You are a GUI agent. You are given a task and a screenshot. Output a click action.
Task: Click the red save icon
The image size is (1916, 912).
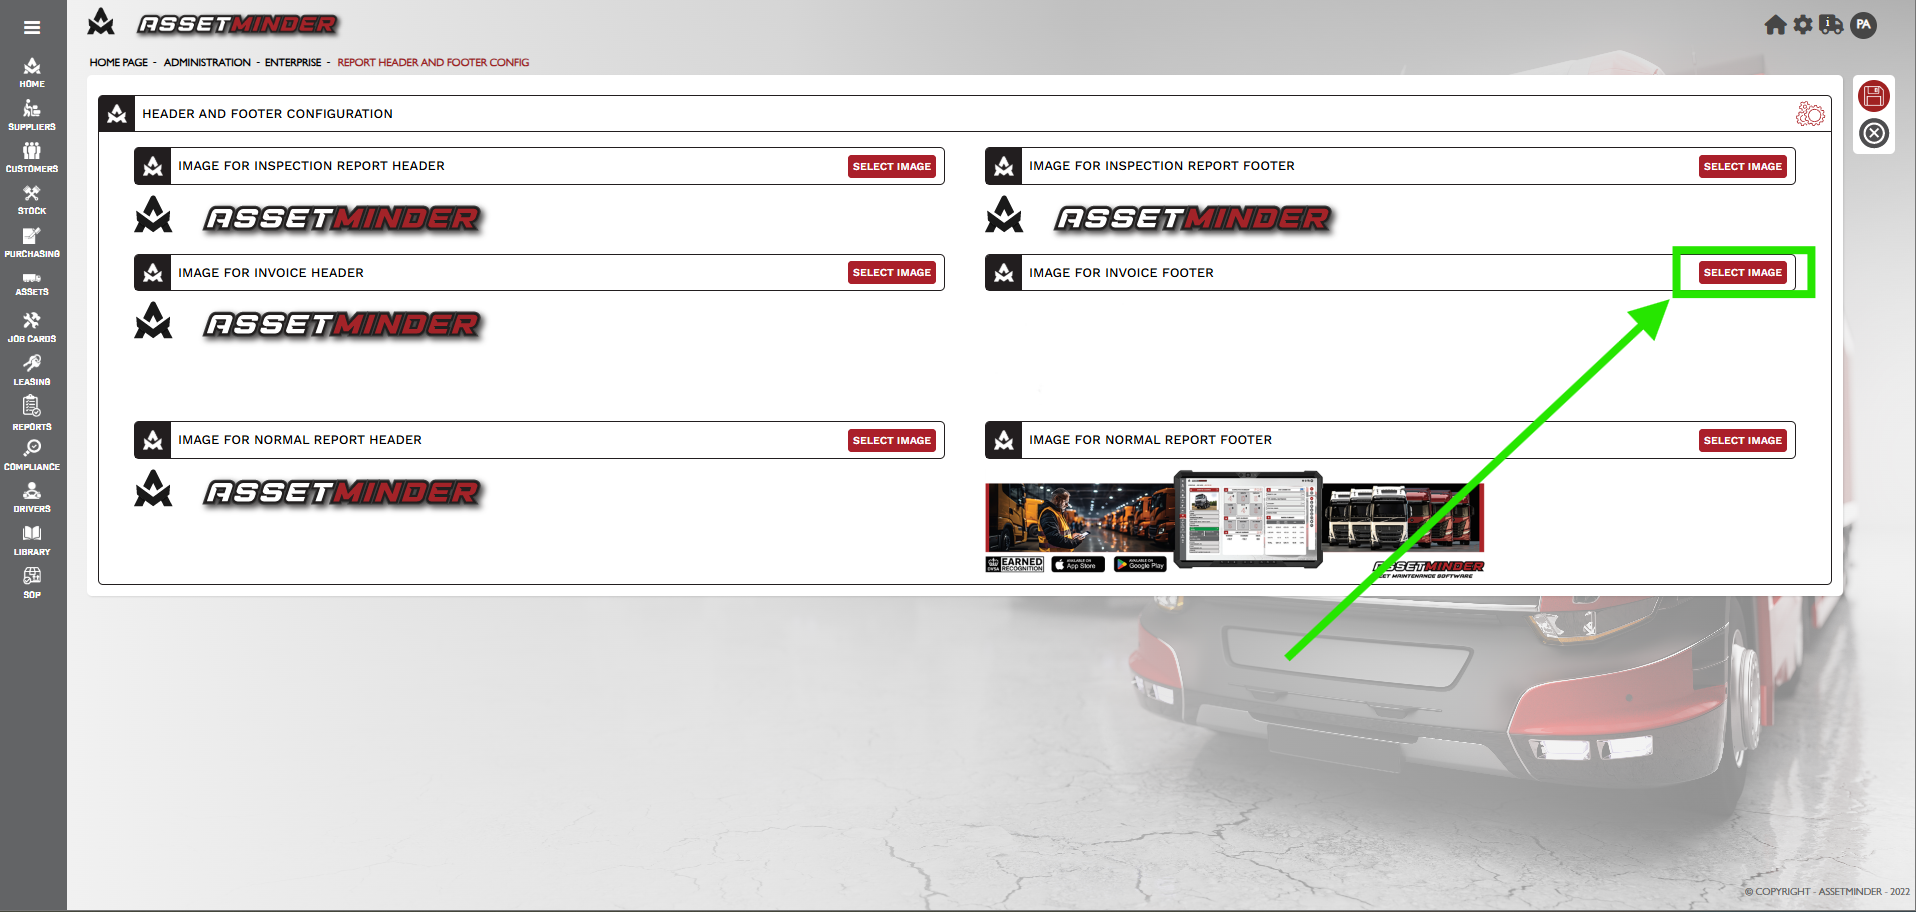1873,96
